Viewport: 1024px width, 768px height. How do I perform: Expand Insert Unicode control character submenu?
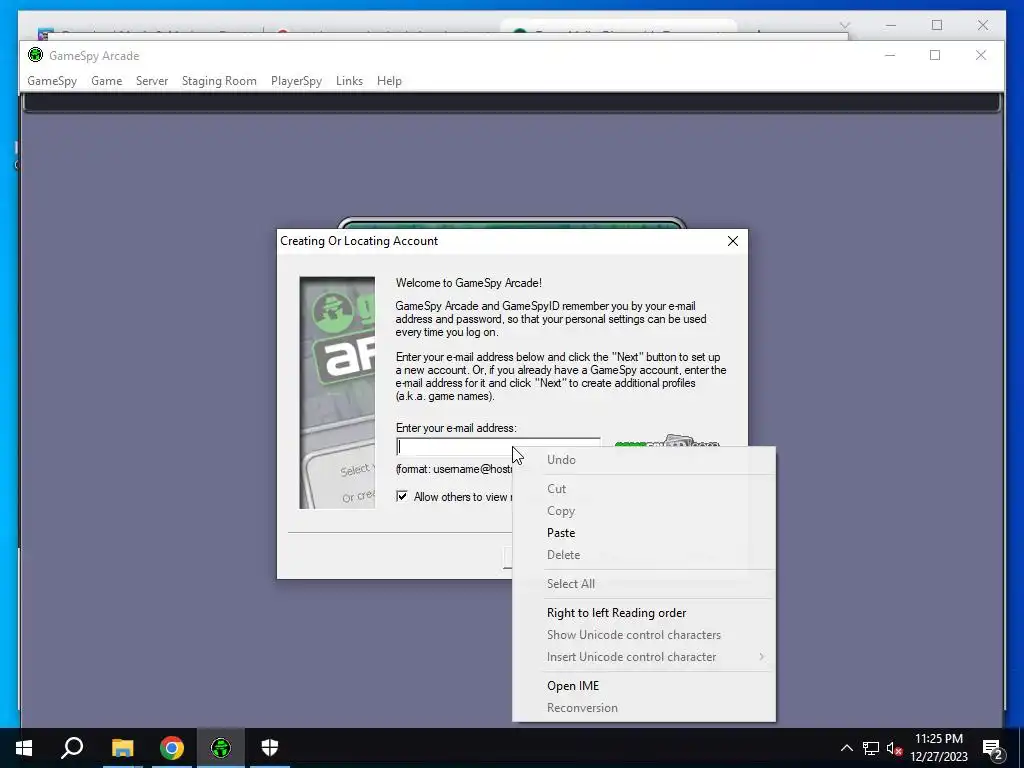[644, 657]
